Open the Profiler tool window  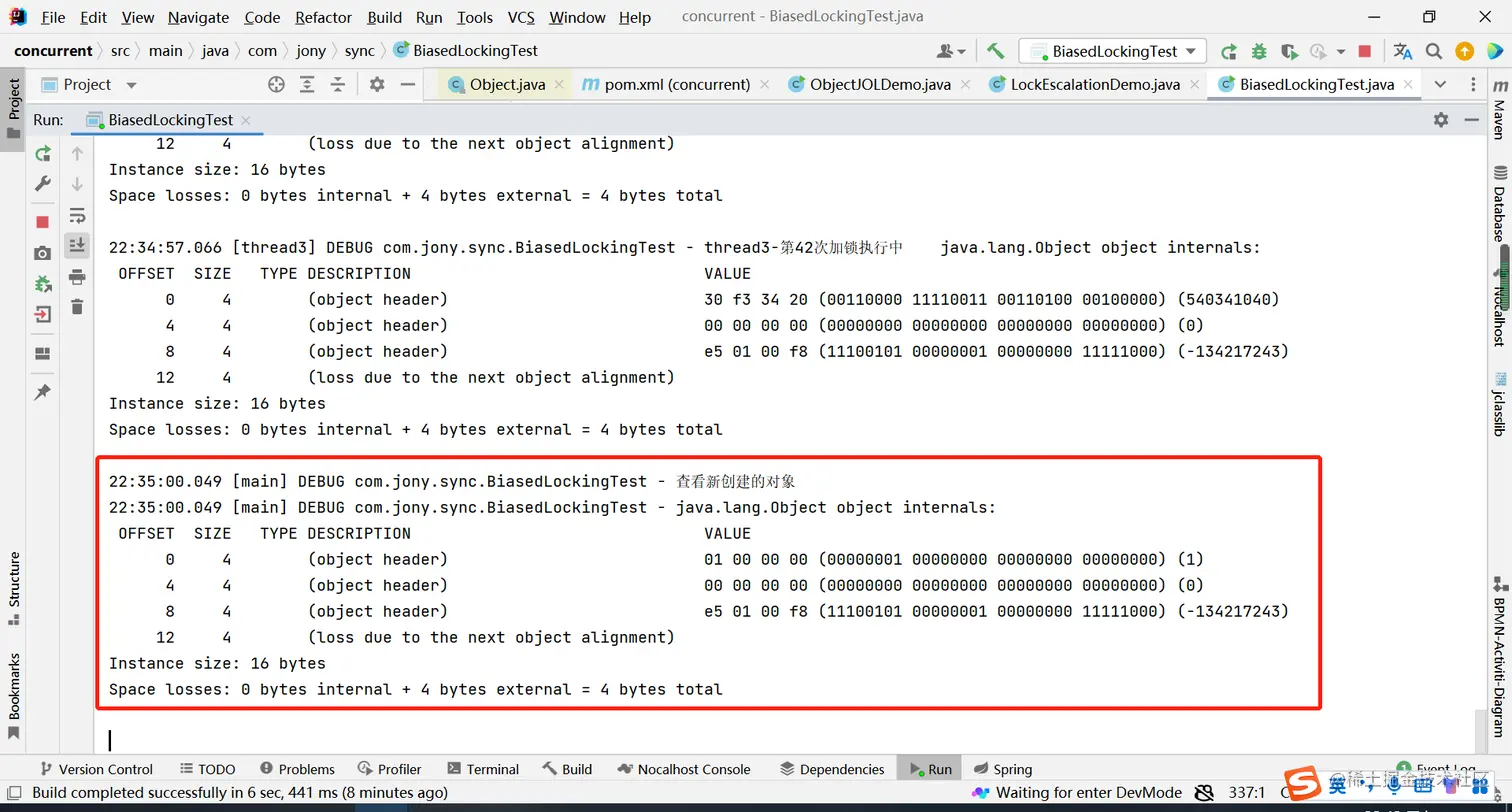(x=389, y=769)
